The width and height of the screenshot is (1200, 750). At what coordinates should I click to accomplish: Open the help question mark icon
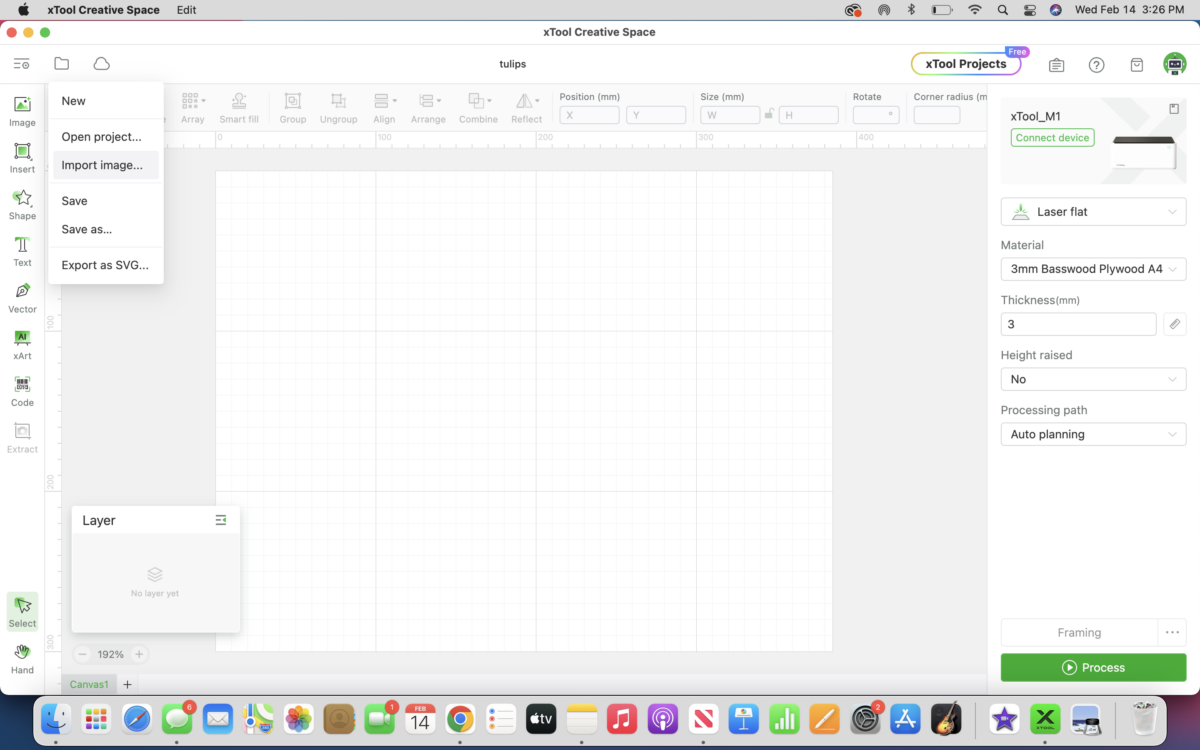pyautogui.click(x=1097, y=65)
